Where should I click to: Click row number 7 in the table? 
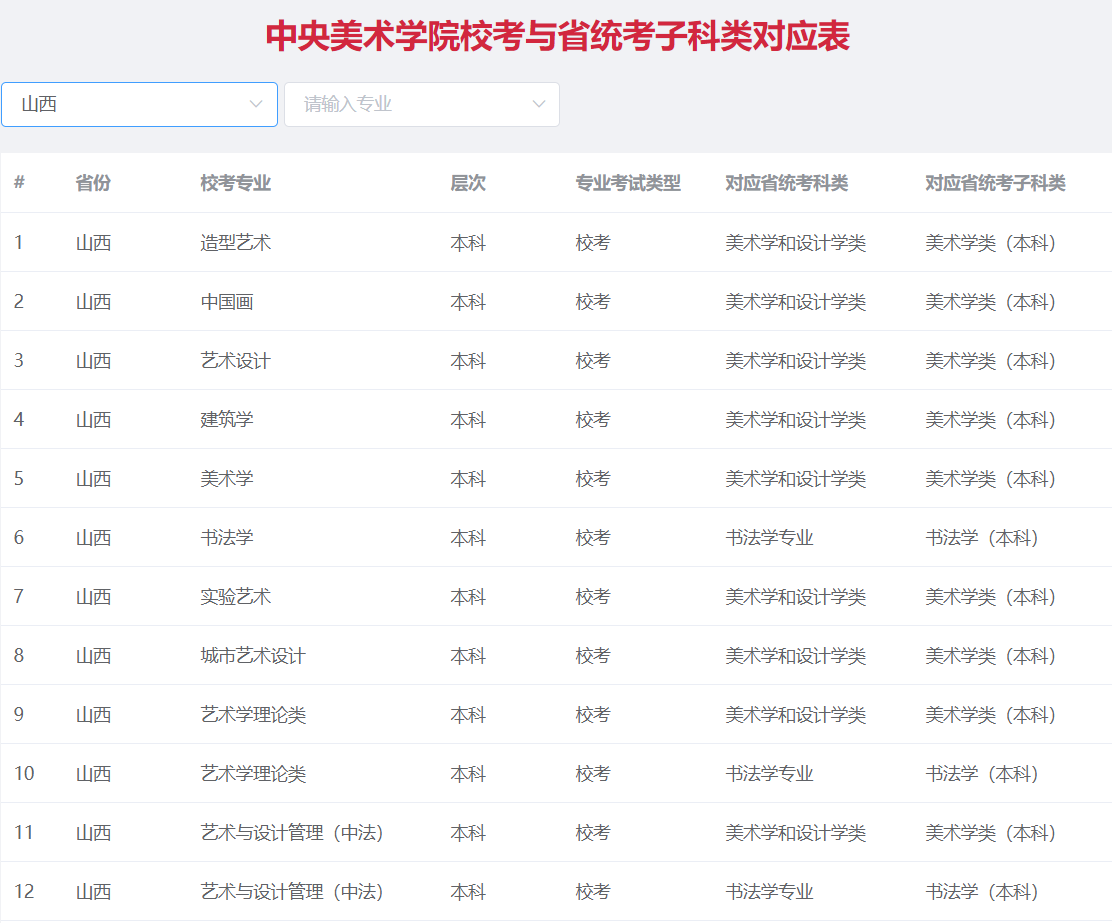(x=18, y=596)
